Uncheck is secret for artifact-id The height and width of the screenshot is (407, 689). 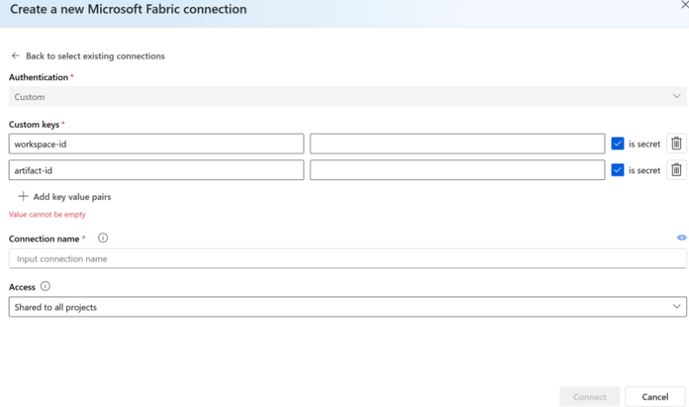617,170
